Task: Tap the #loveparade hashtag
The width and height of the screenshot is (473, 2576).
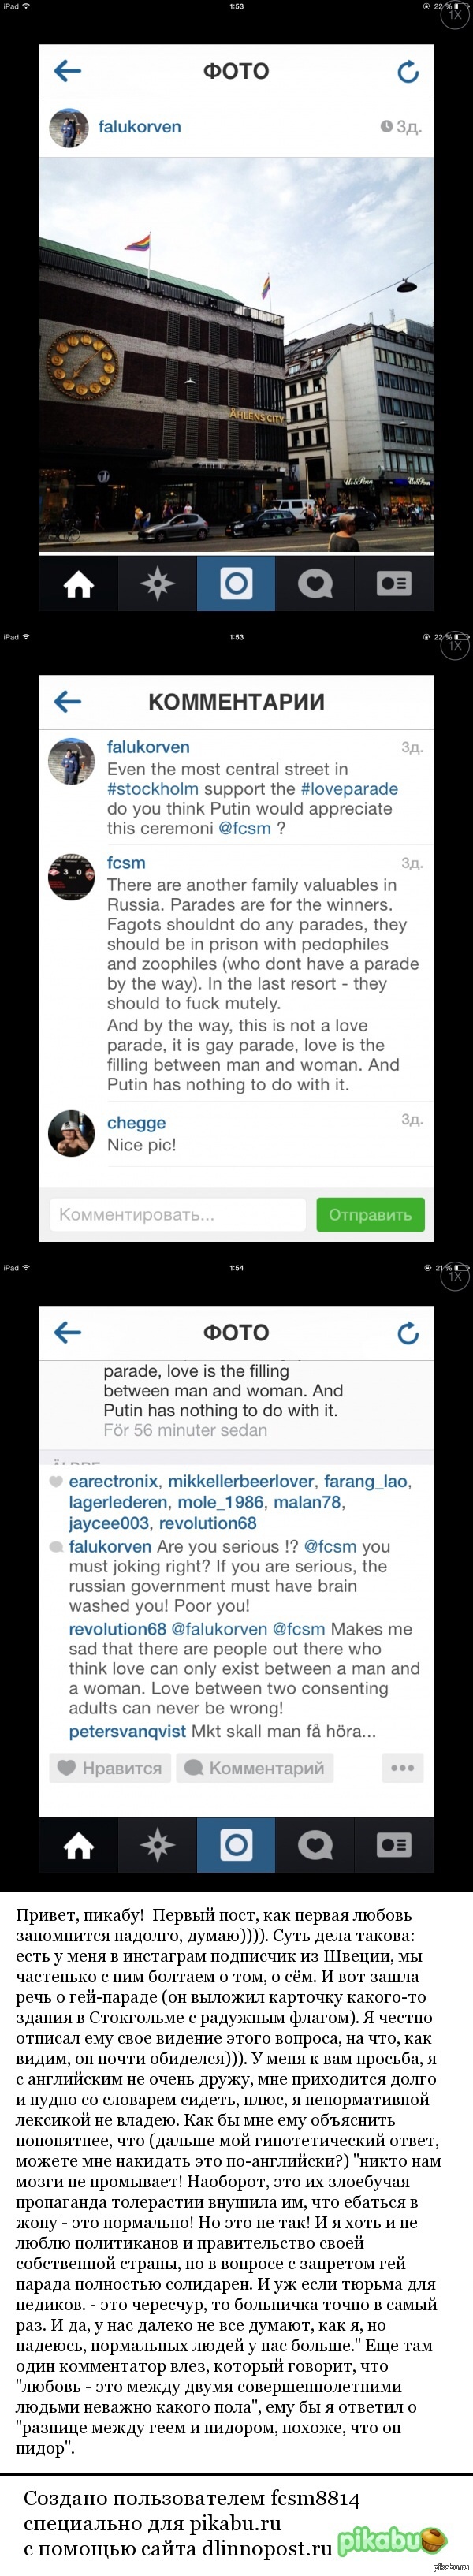Action: point(349,789)
